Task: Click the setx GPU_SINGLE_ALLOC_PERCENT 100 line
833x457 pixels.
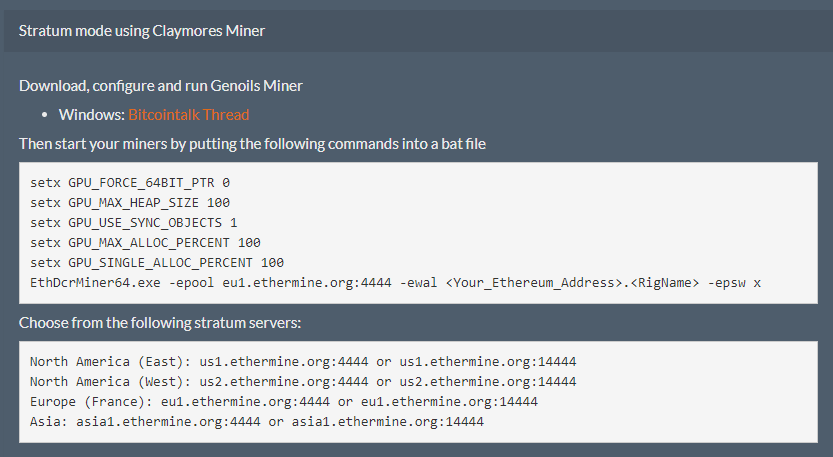Action: pos(150,263)
